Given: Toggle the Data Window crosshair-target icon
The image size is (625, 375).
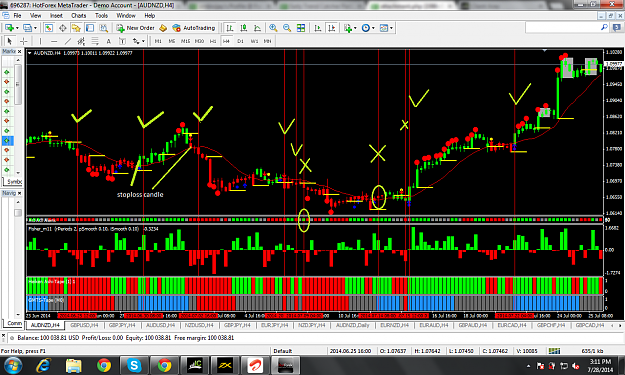Looking at the screenshot, I should pos(63,28).
